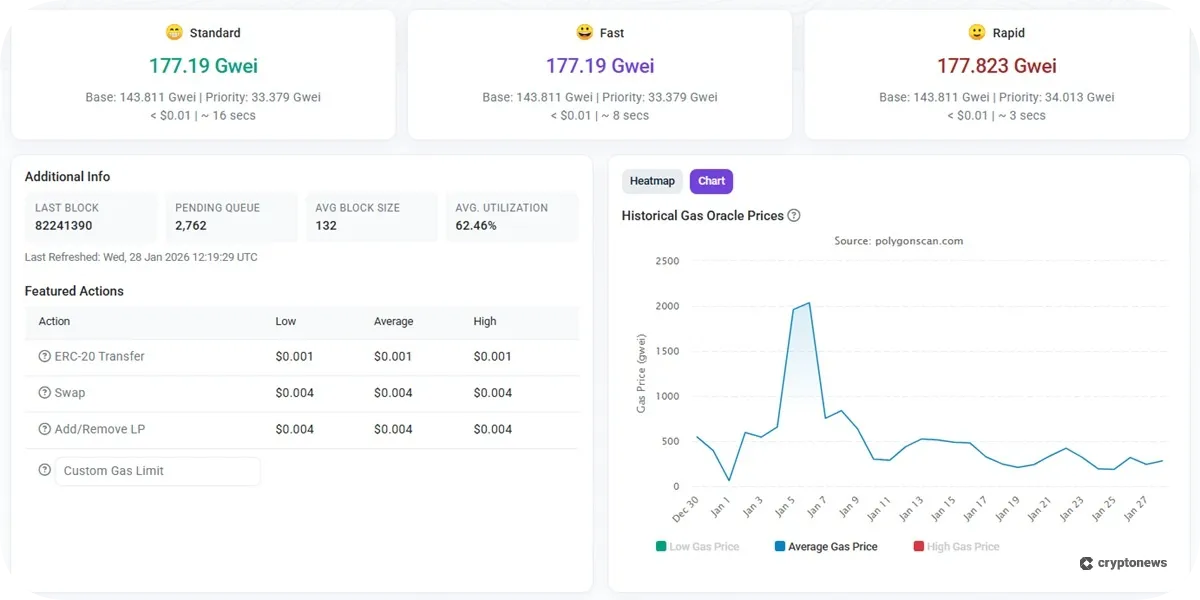Click the Standard grinning emoji icon
The image size is (1200, 600).
tap(172, 33)
